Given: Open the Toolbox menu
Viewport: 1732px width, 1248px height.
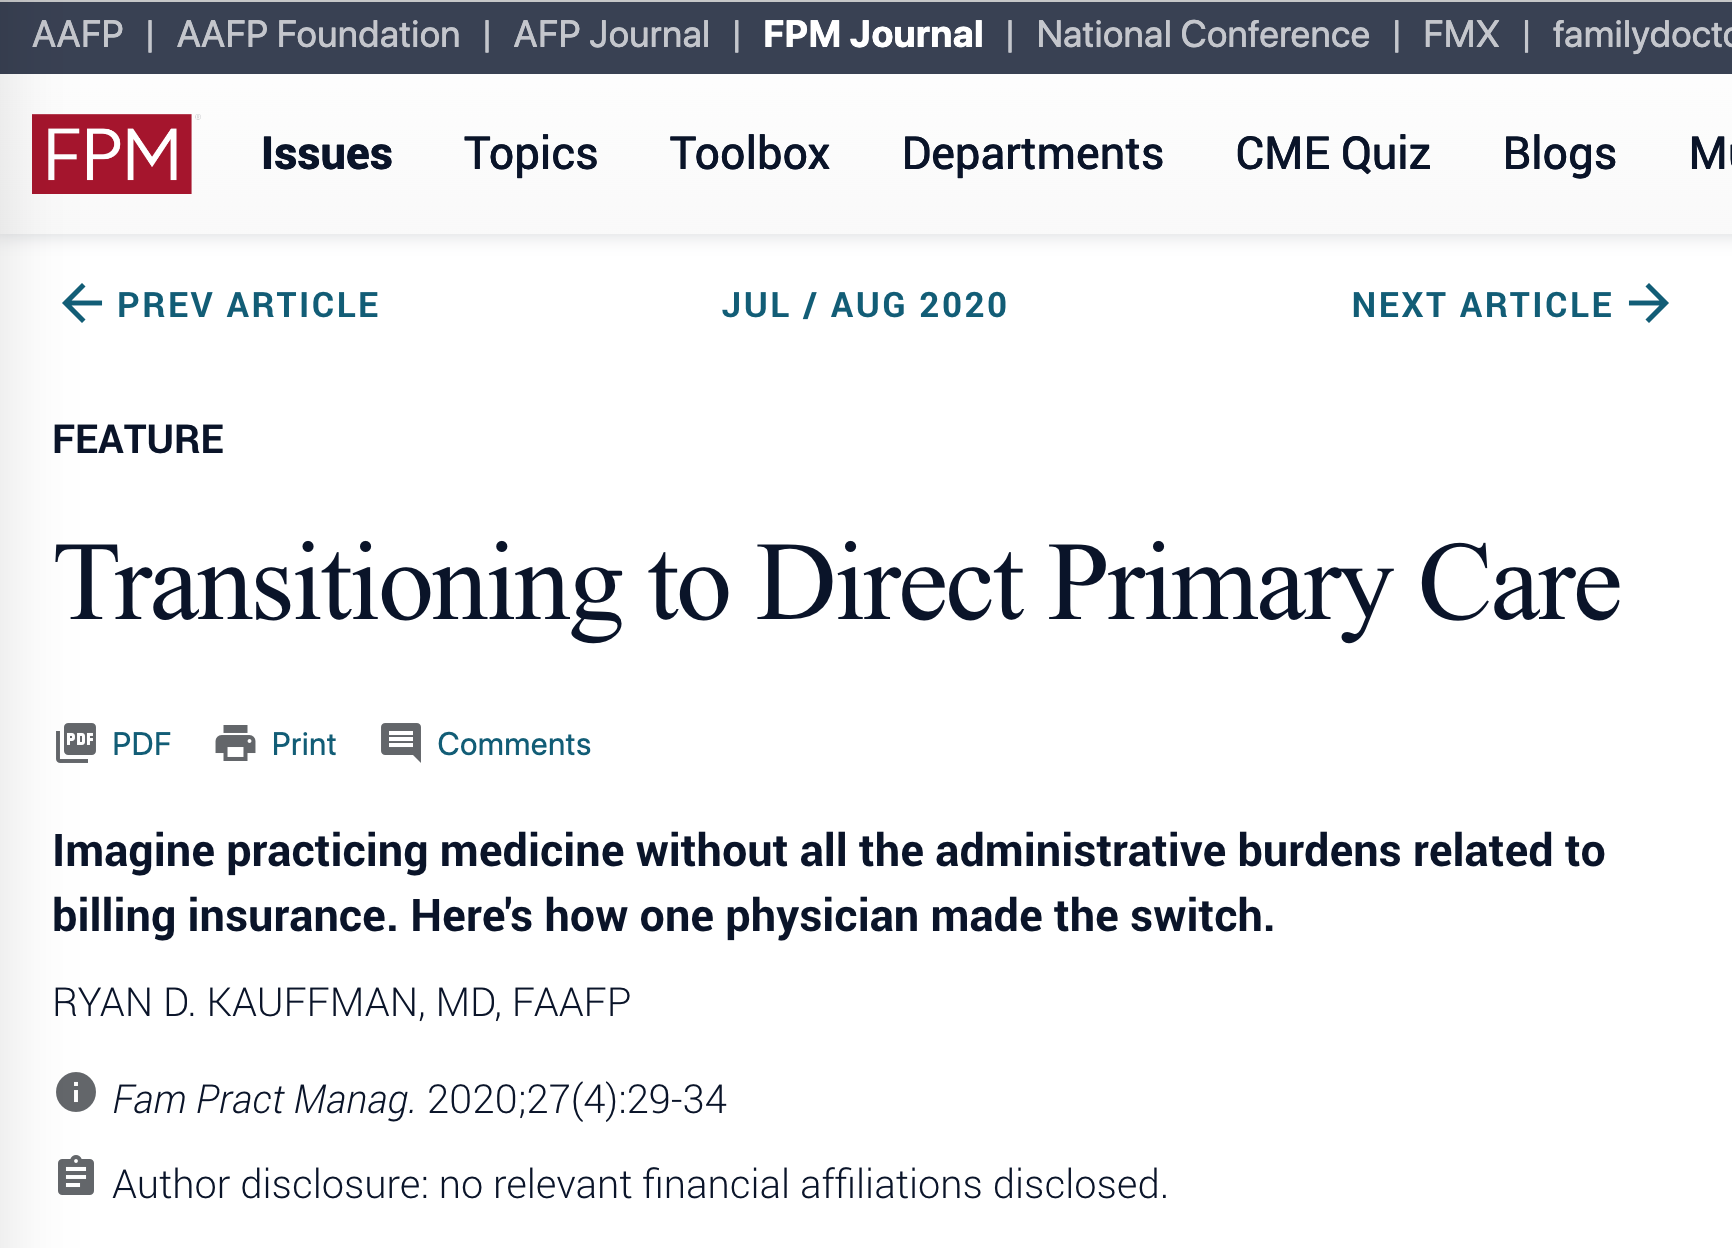Looking at the screenshot, I should 750,154.
